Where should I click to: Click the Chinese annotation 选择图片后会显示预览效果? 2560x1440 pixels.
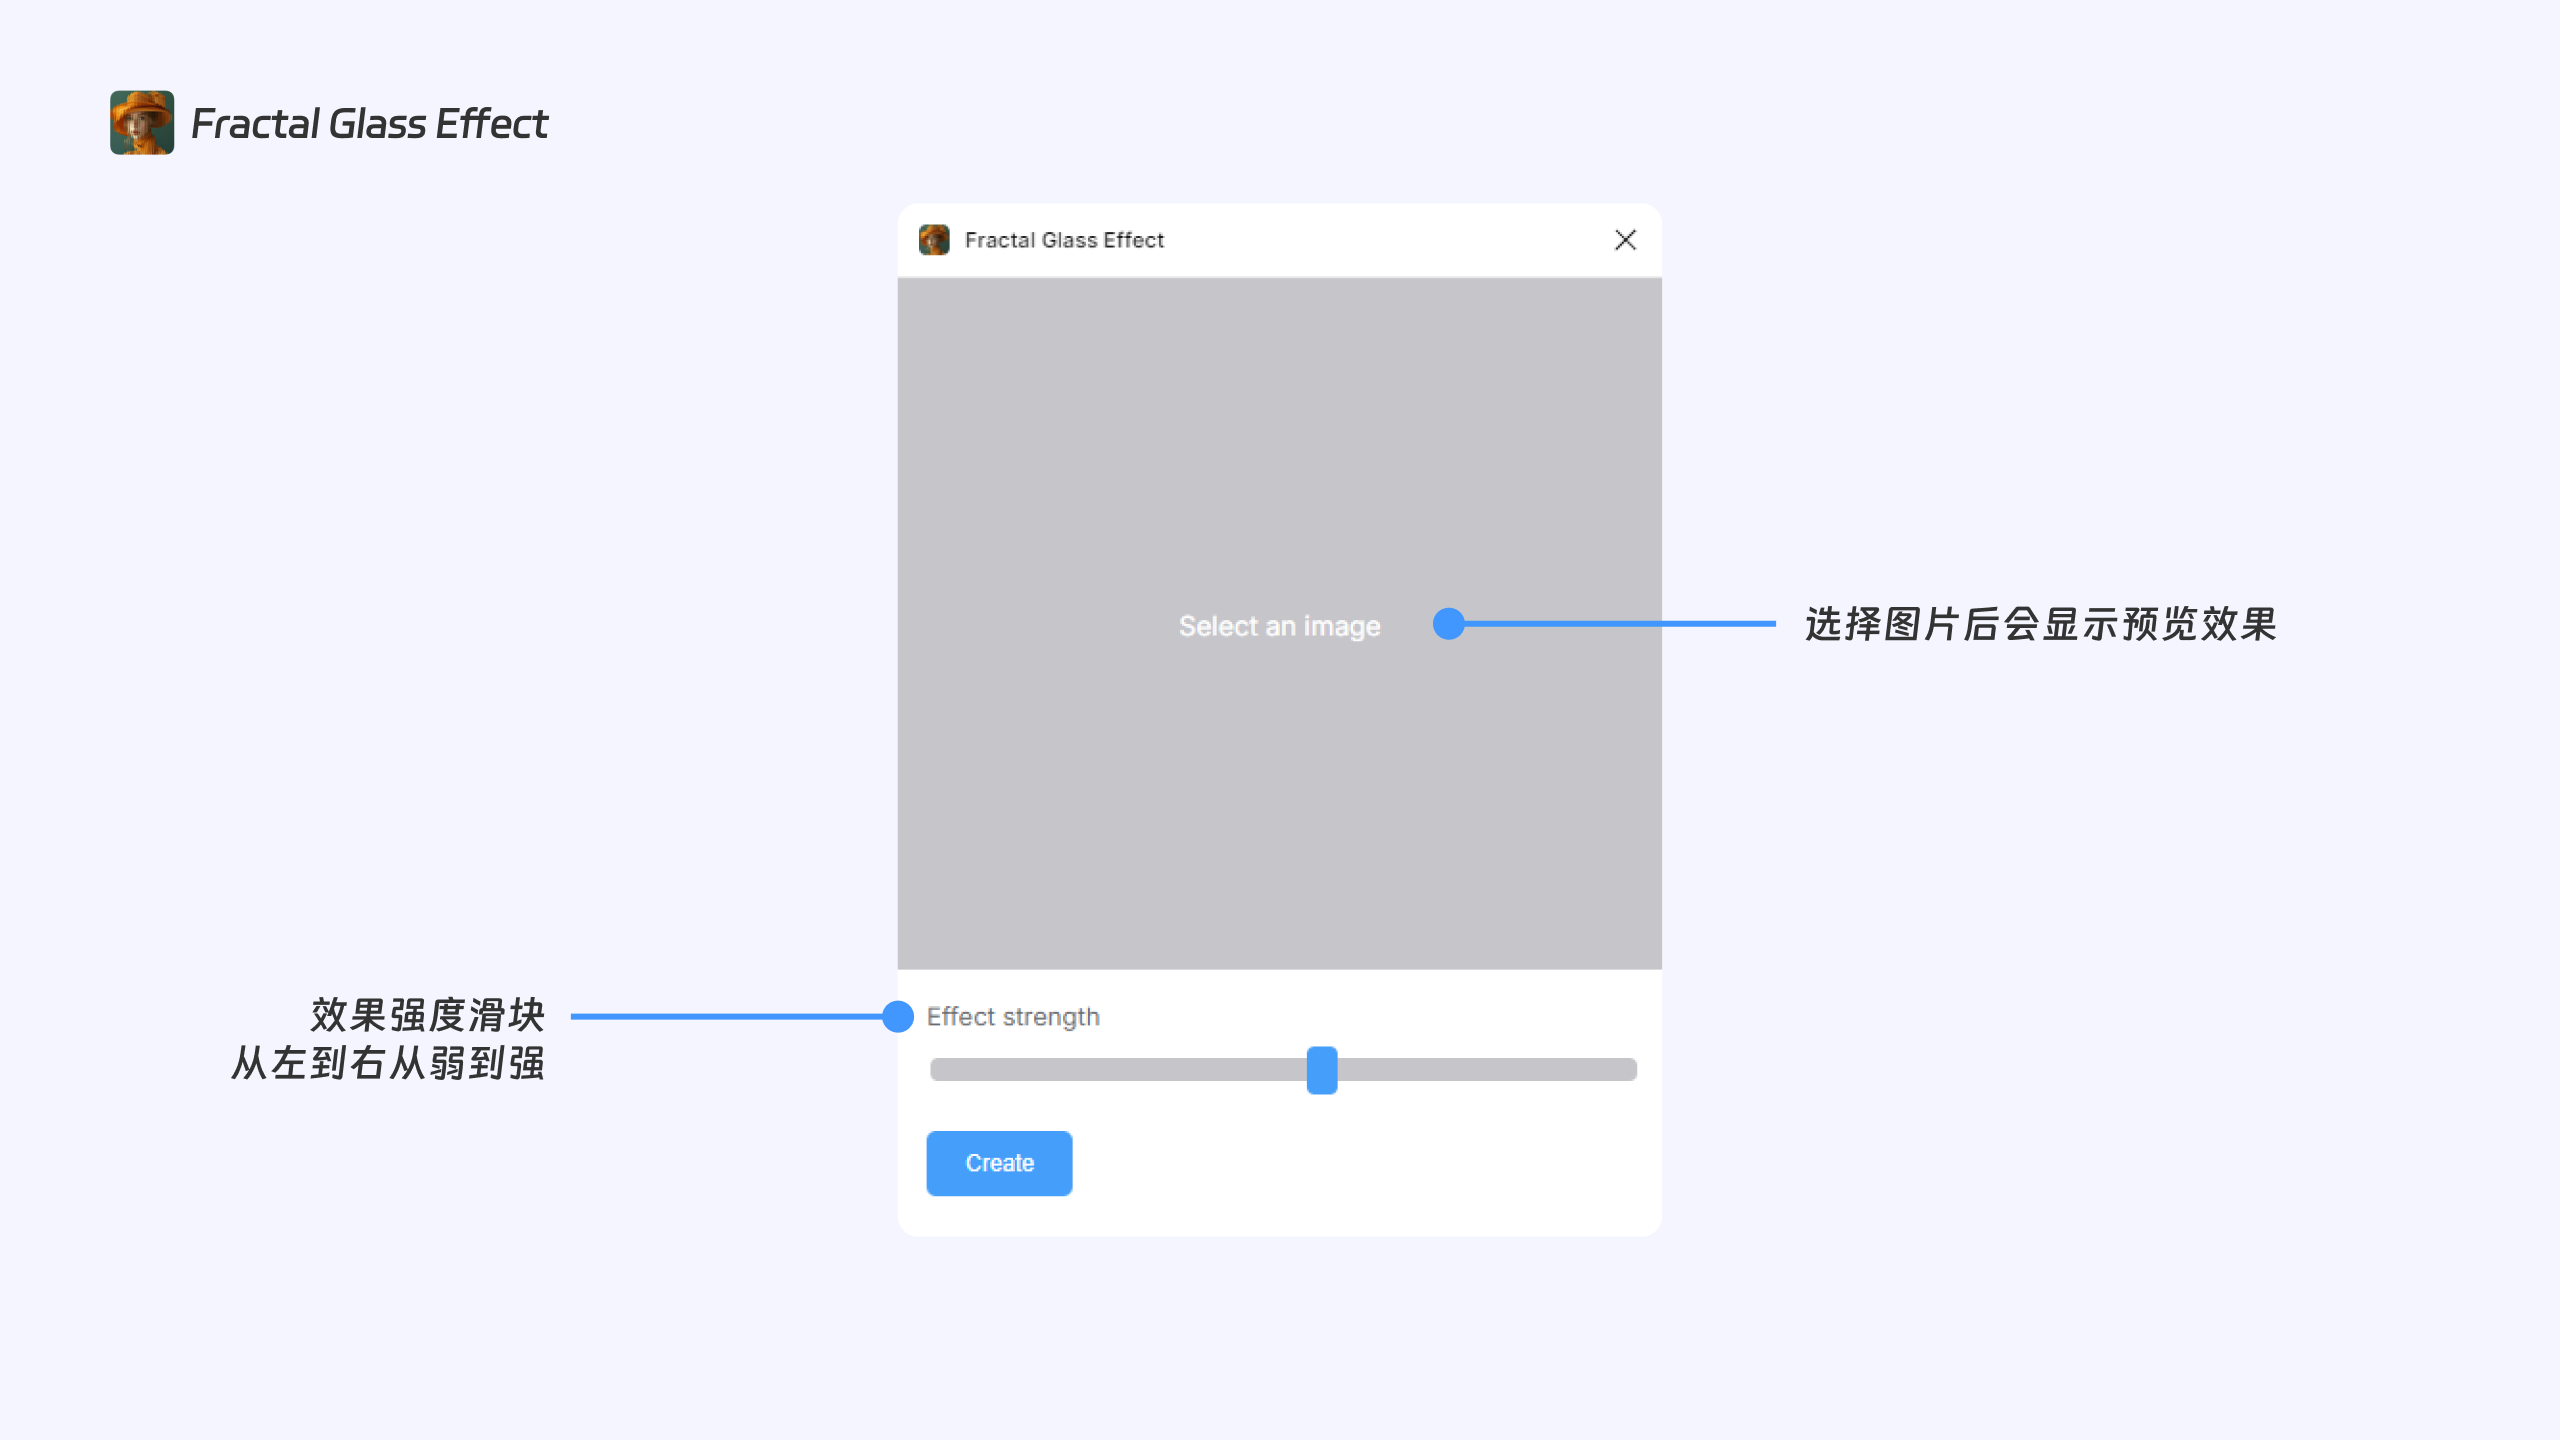coord(2040,624)
